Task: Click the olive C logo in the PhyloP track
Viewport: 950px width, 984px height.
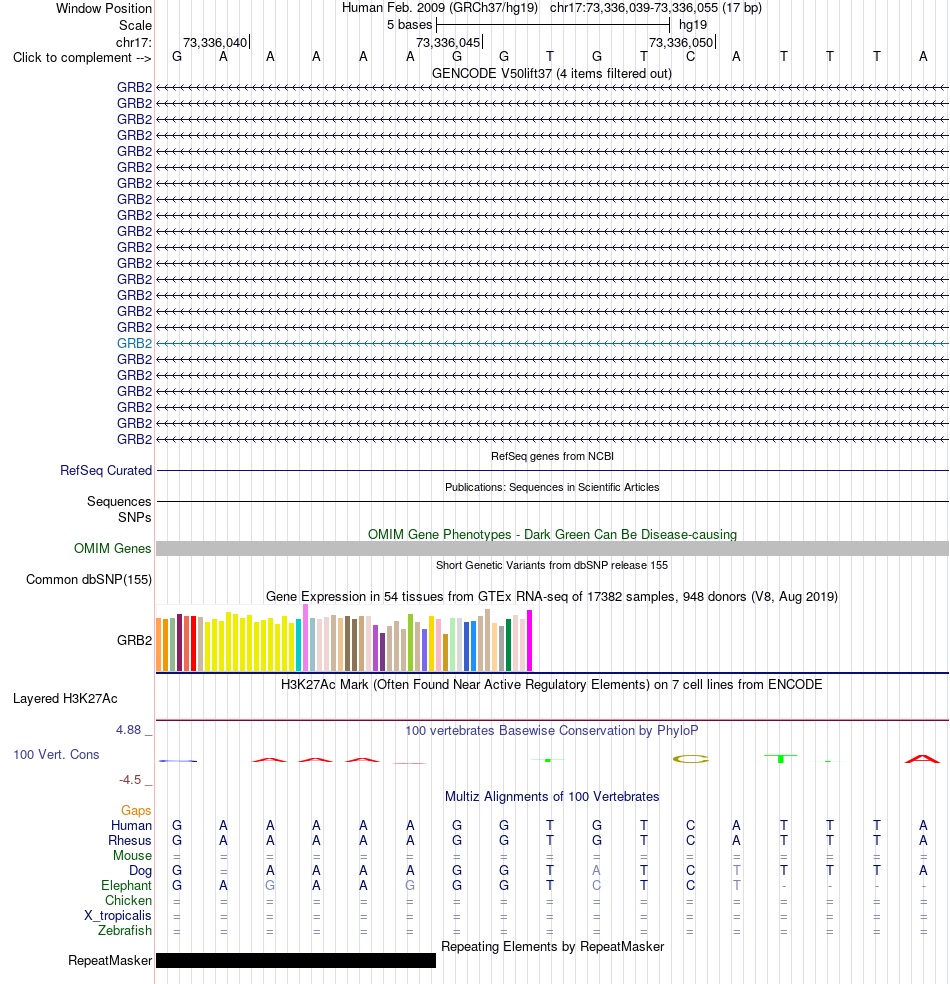Action: (690, 759)
